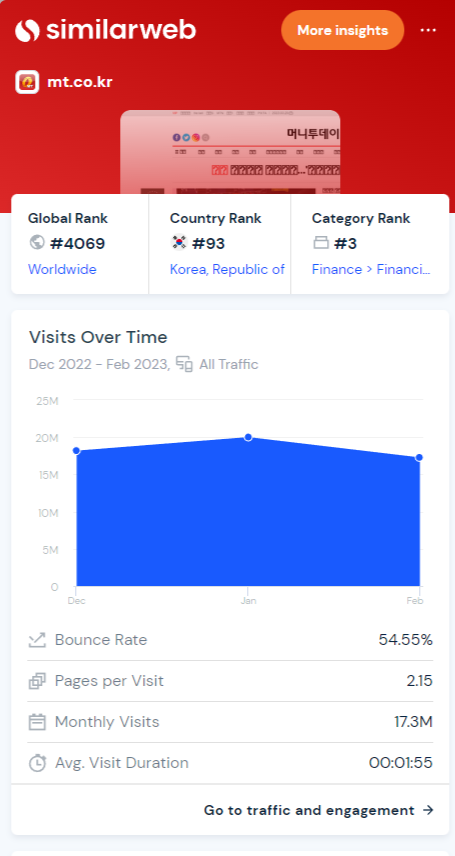This screenshot has height=856, width=455.
Task: Click the #93 country rank value
Action: [209, 243]
